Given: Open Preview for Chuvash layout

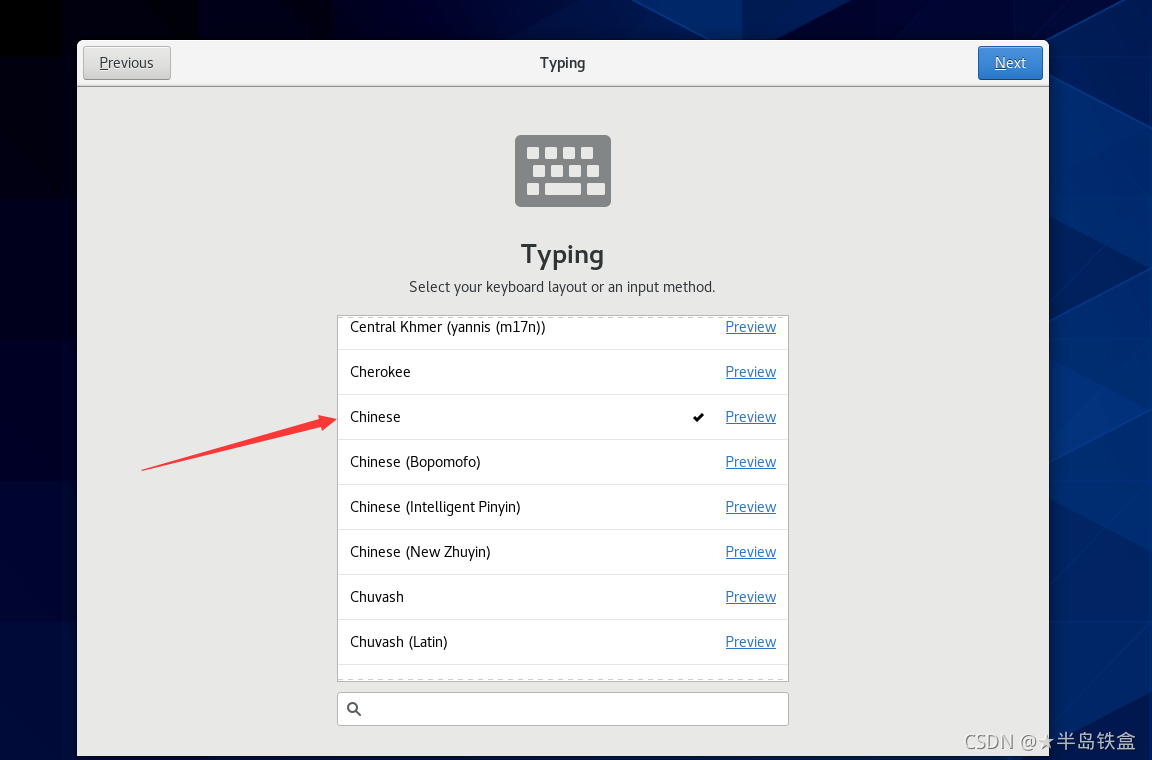Looking at the screenshot, I should (x=750, y=597).
